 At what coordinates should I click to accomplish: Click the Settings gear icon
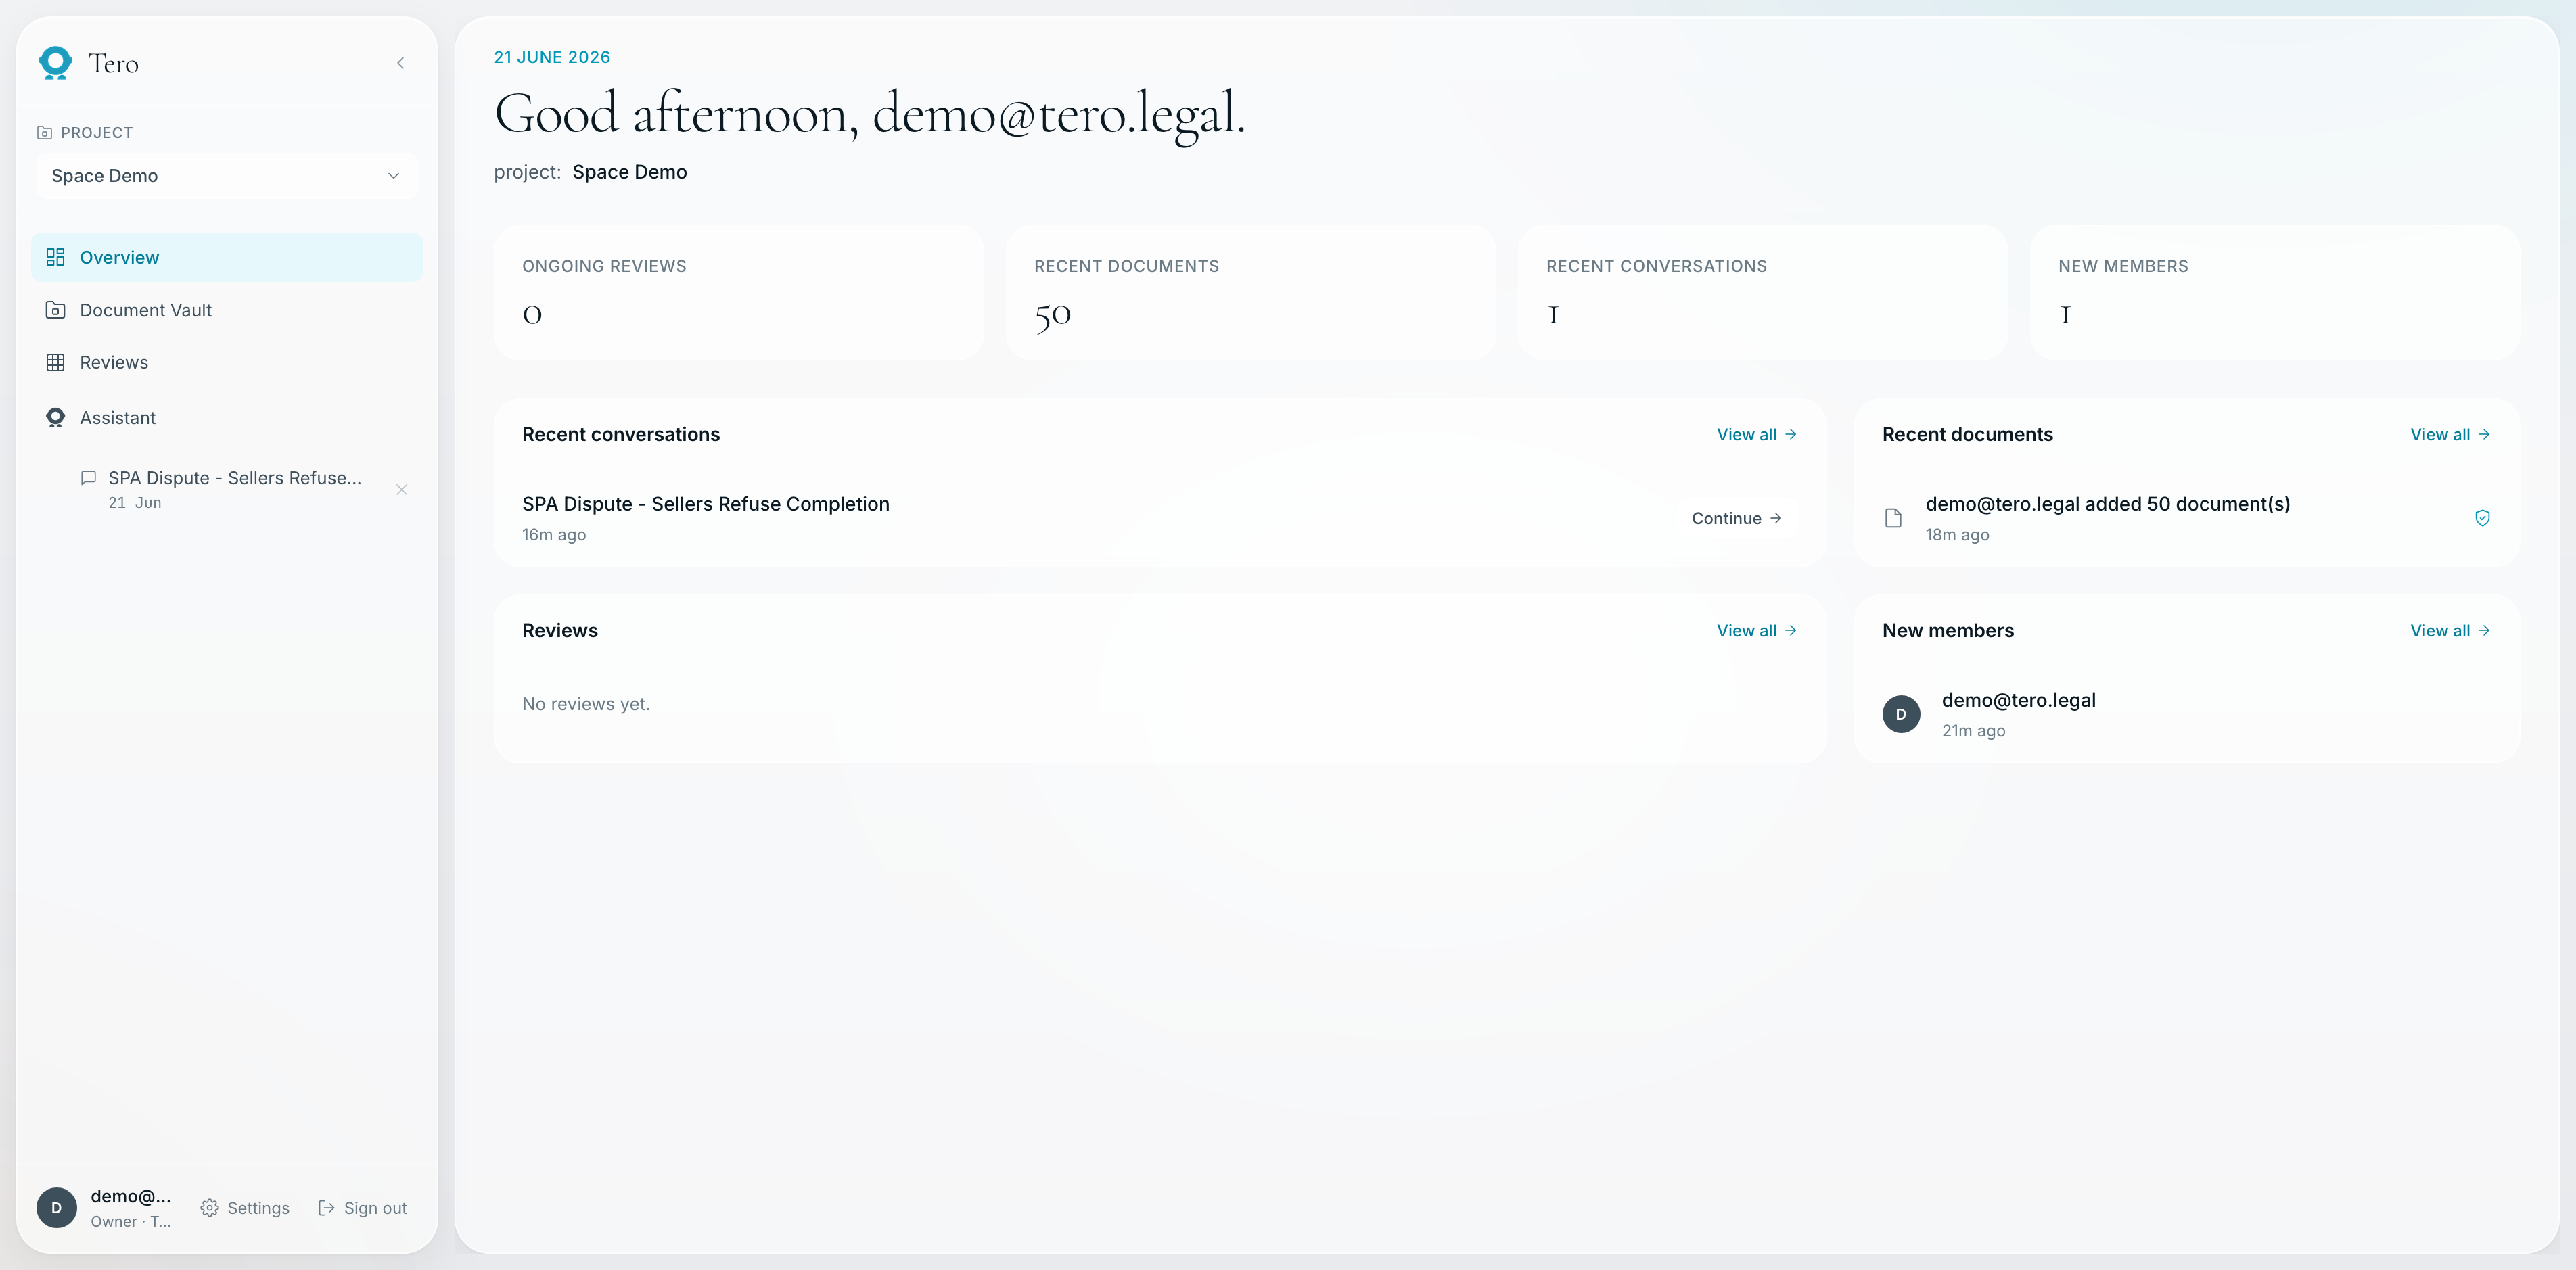209,1208
